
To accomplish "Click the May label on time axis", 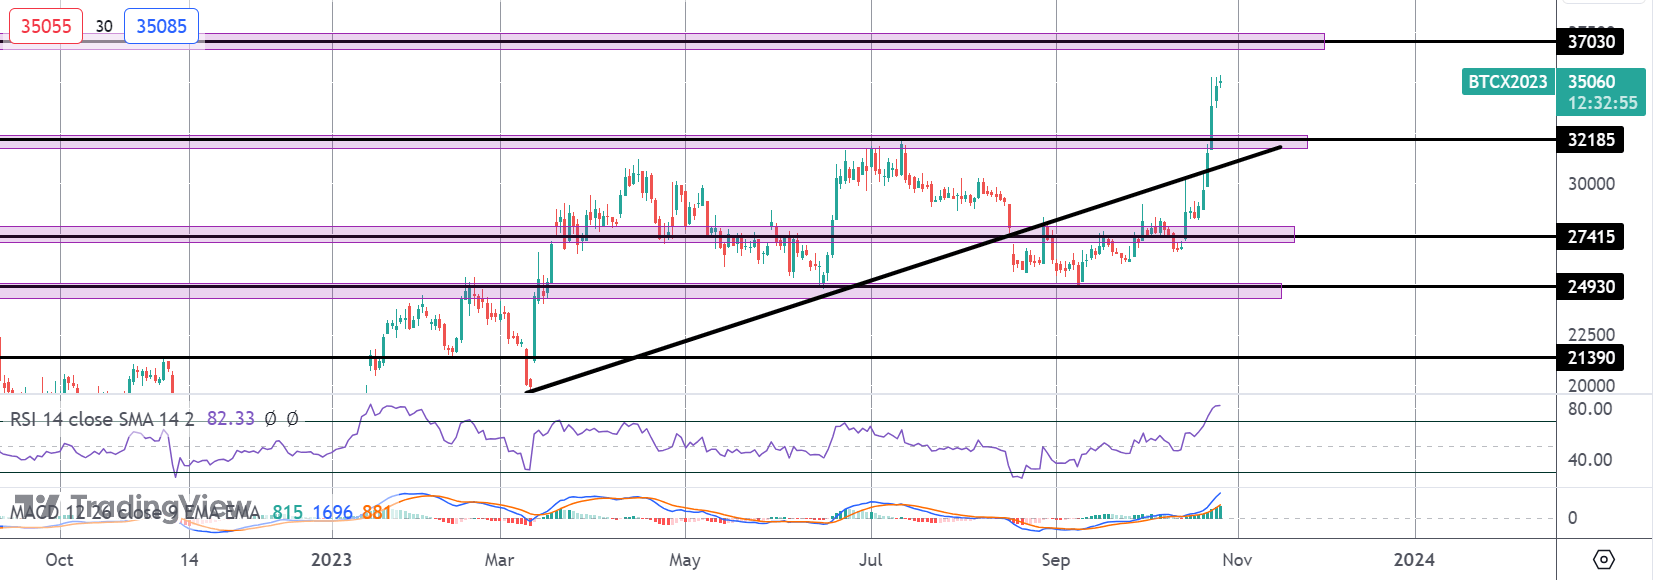I will [x=685, y=560].
